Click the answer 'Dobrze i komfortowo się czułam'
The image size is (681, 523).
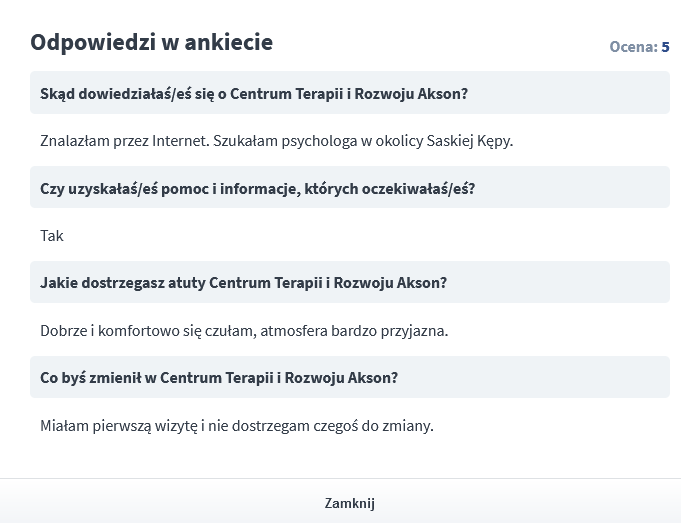pyautogui.click(x=244, y=331)
